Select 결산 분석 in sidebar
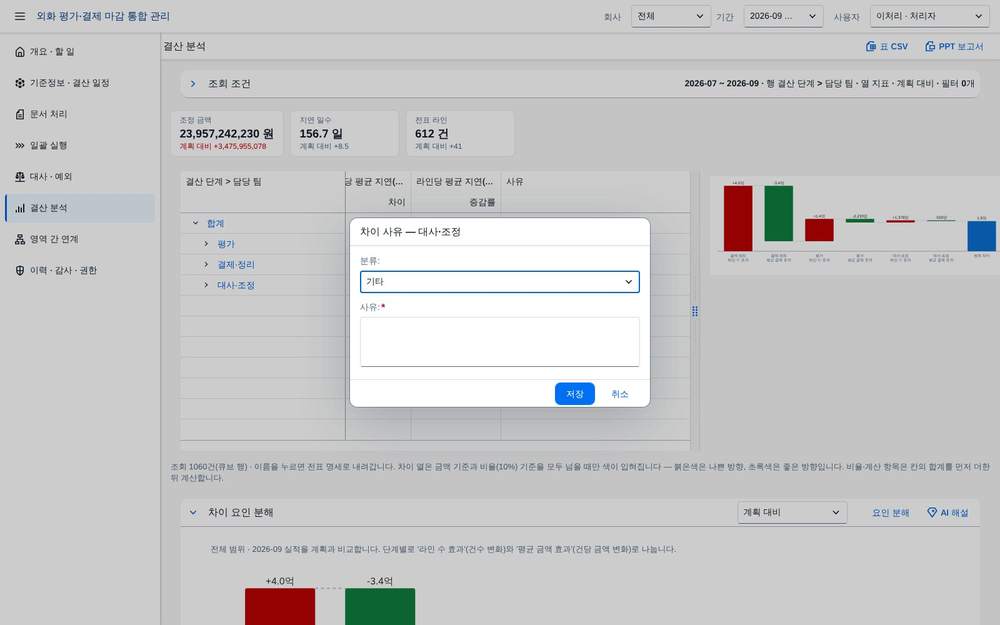 click(80, 208)
